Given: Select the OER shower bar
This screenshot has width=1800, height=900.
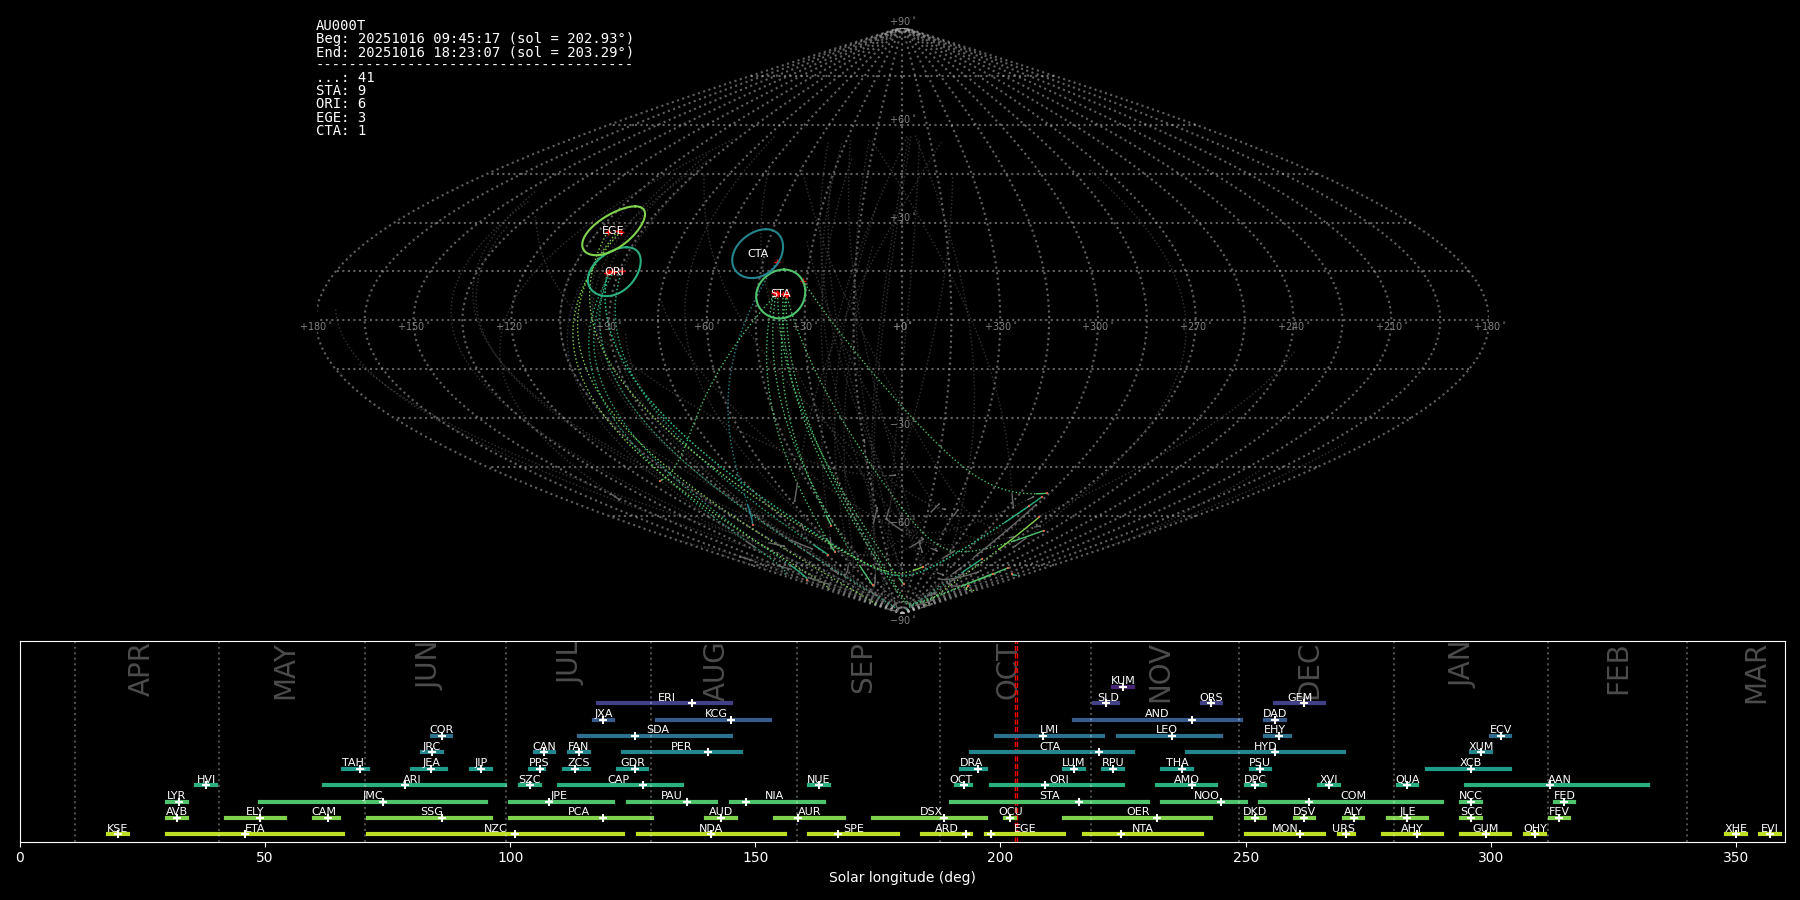Looking at the screenshot, I should pos(1137,818).
